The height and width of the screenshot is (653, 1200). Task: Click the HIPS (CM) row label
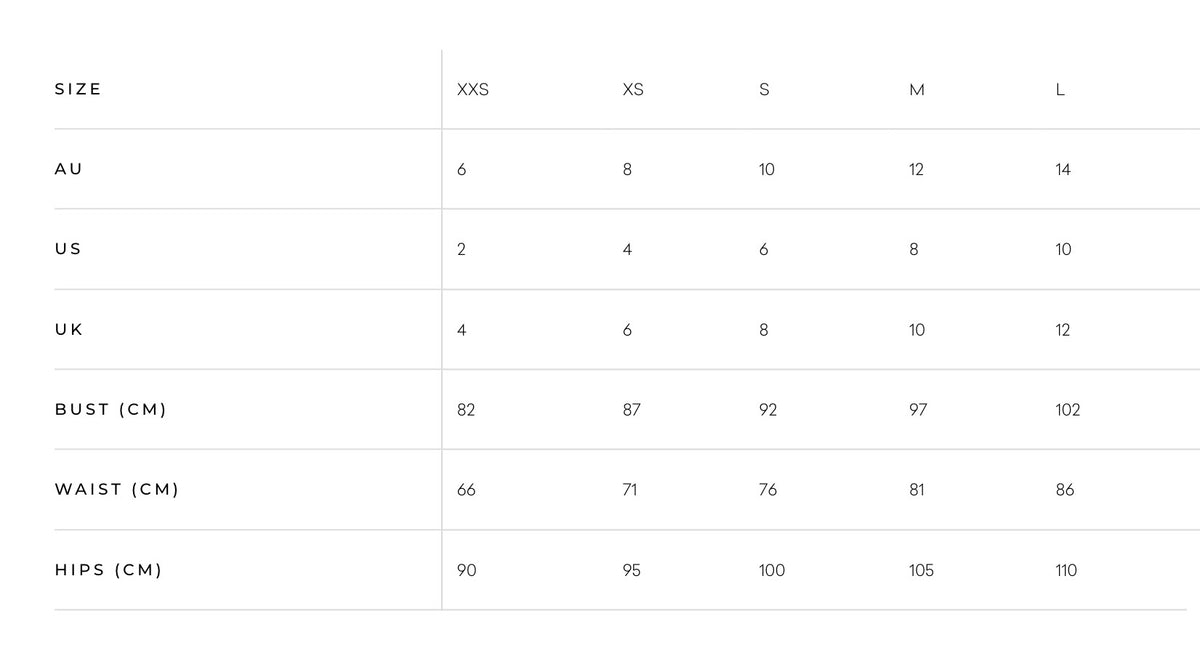(108, 570)
